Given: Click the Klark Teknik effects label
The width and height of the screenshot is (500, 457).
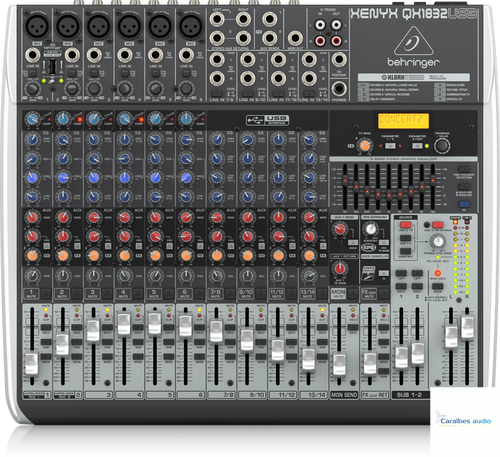Looking at the screenshot, I should (x=414, y=77).
